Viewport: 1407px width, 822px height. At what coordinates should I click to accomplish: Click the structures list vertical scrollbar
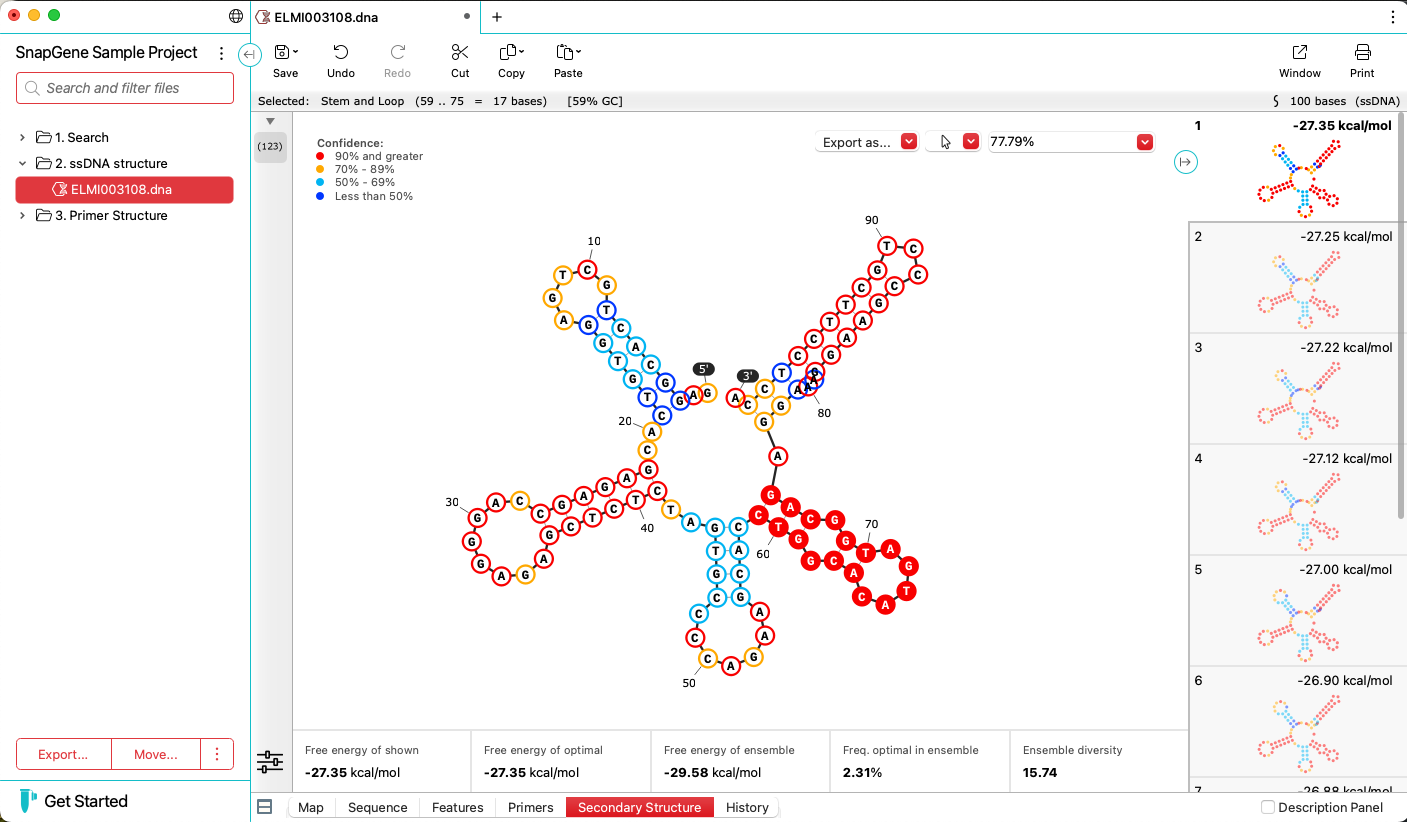pos(1403,315)
